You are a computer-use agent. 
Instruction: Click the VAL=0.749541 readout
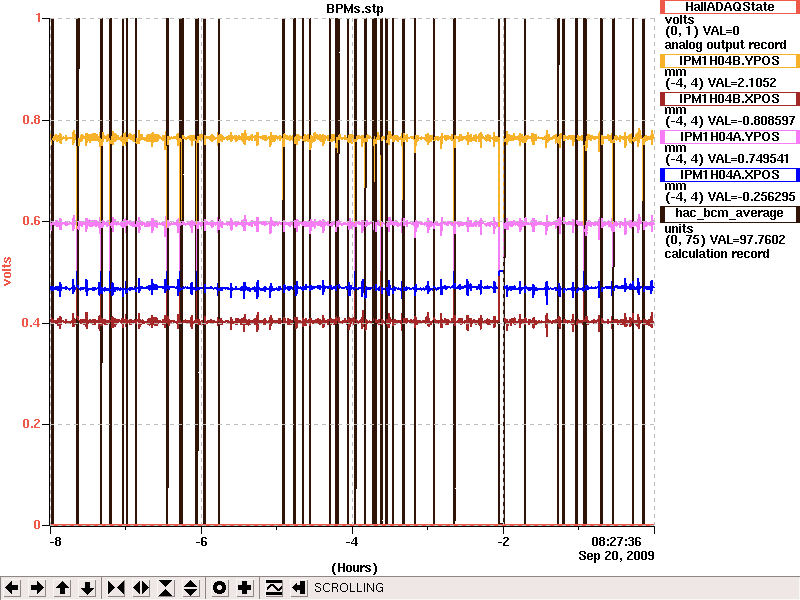tap(749, 159)
